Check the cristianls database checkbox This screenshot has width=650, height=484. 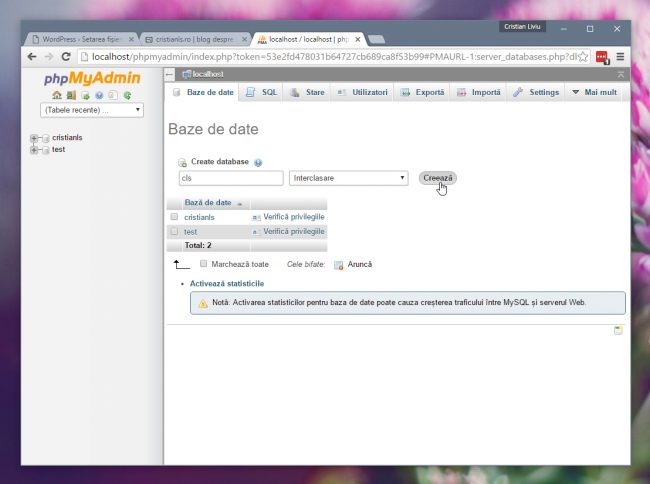(x=174, y=217)
